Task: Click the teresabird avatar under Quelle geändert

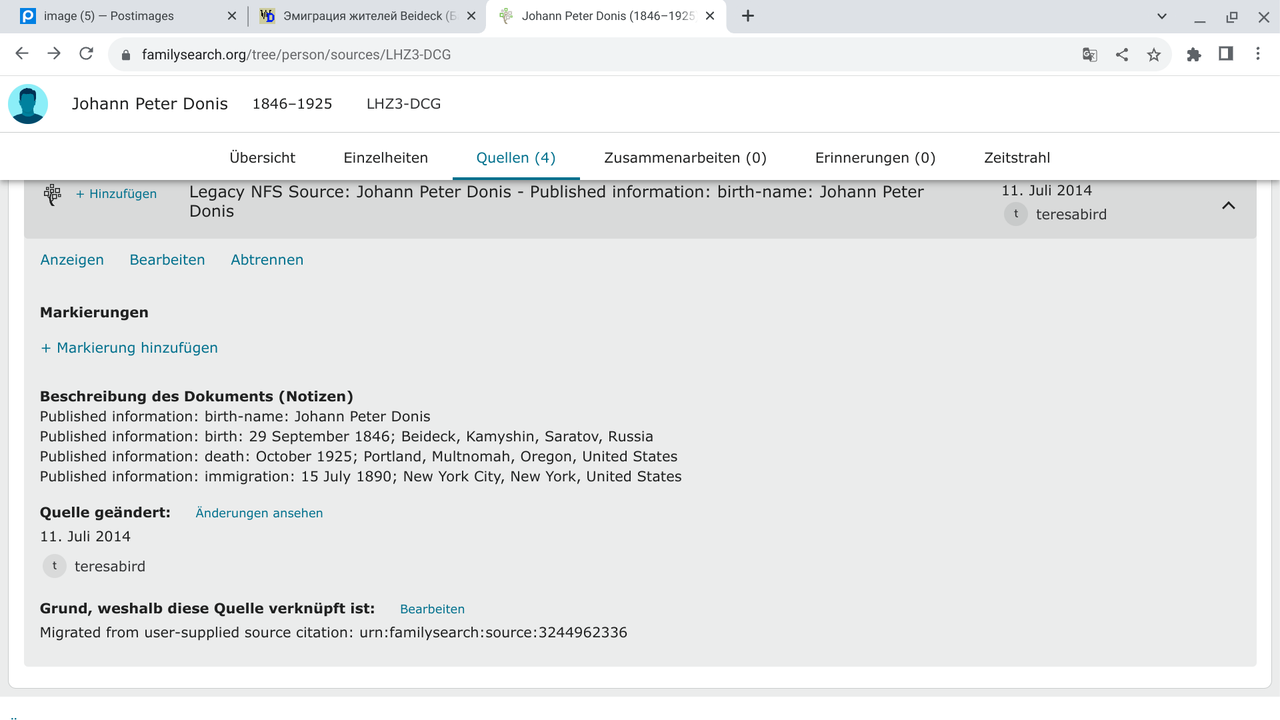Action: tap(54, 566)
